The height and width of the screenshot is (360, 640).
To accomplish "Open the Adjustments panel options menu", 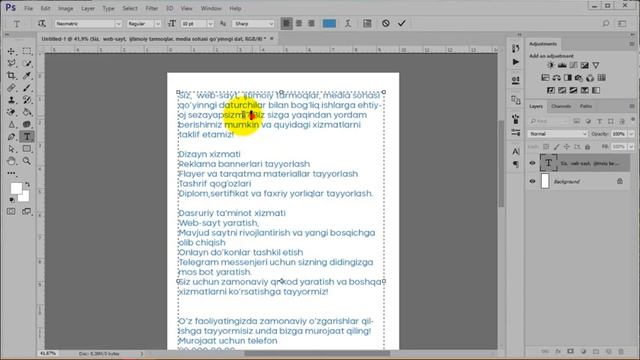I will pyautogui.click(x=632, y=44).
